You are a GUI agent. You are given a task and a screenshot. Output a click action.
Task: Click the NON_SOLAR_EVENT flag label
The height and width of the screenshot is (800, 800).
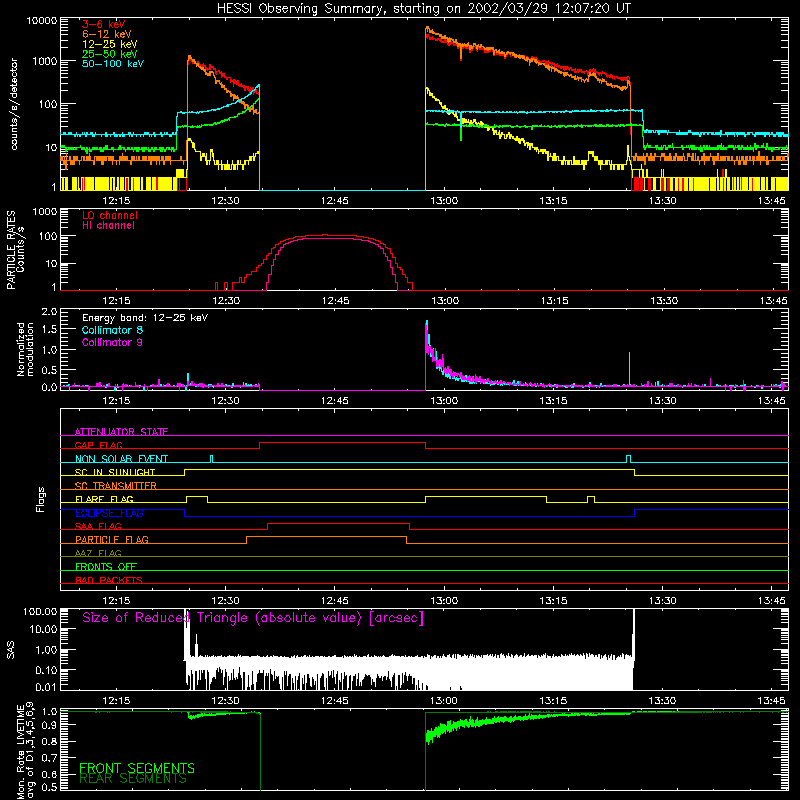pyautogui.click(x=121, y=459)
